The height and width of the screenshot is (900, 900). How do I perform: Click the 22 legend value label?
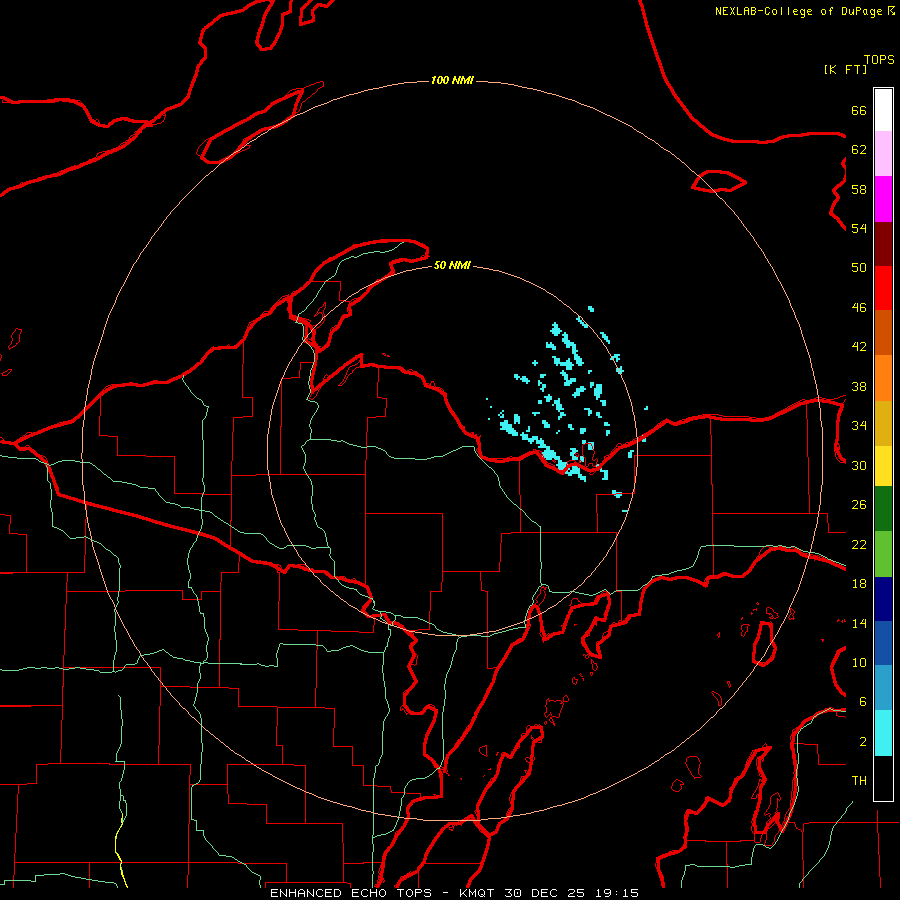[859, 545]
